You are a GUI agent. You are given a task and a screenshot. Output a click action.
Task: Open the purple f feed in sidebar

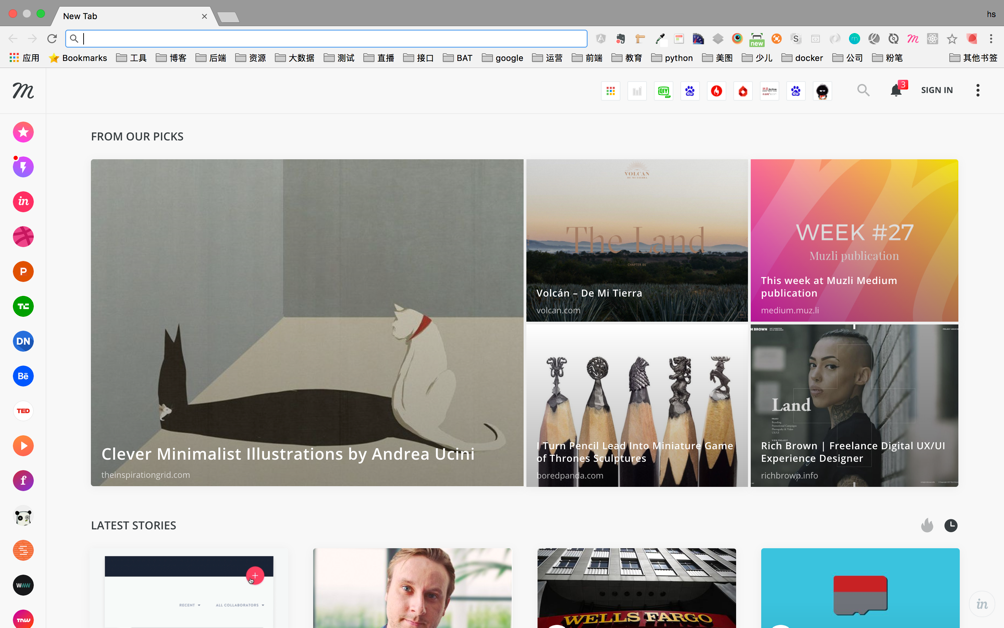coord(23,480)
